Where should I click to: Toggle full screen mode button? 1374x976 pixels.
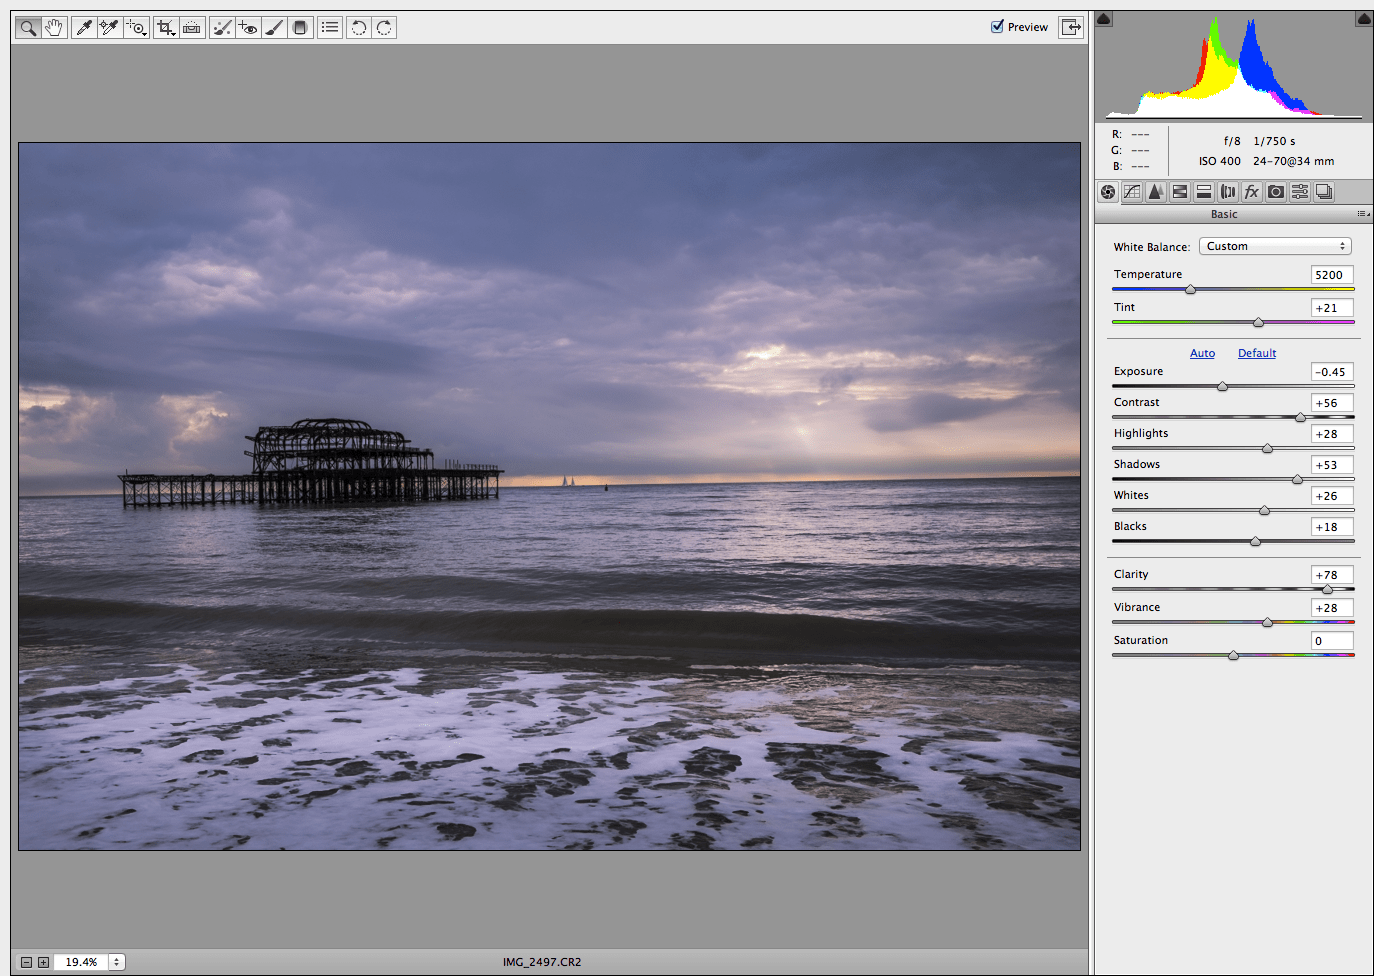[1071, 27]
